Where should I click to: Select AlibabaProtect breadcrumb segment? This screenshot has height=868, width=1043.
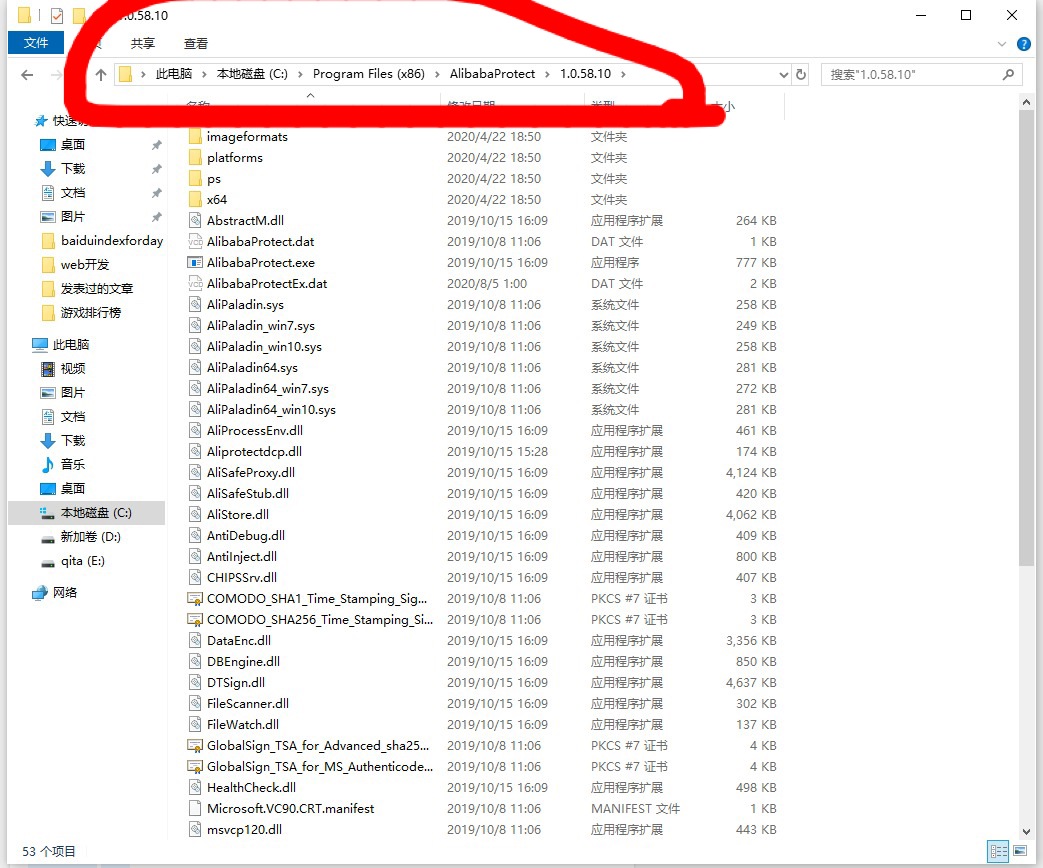click(x=492, y=74)
